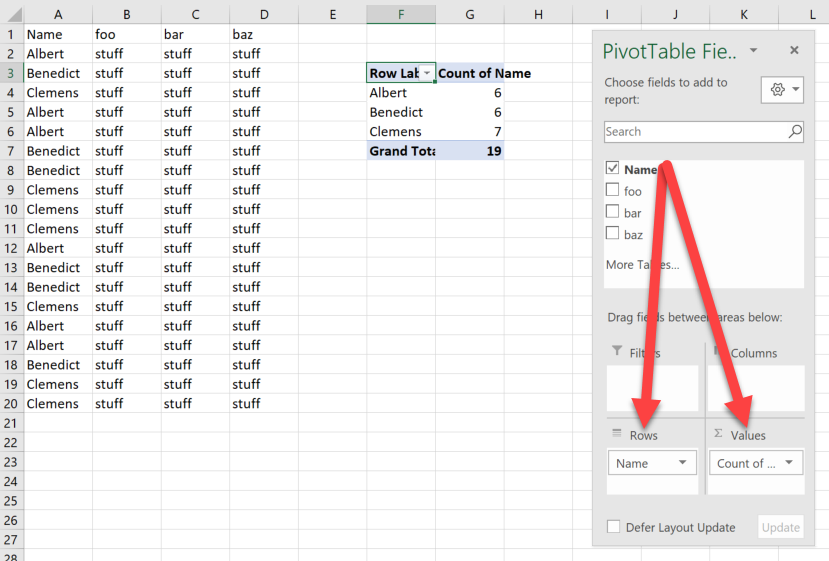Viewport: 829px width, 561px height.
Task: Click the Rows area icon
Action: click(616, 434)
